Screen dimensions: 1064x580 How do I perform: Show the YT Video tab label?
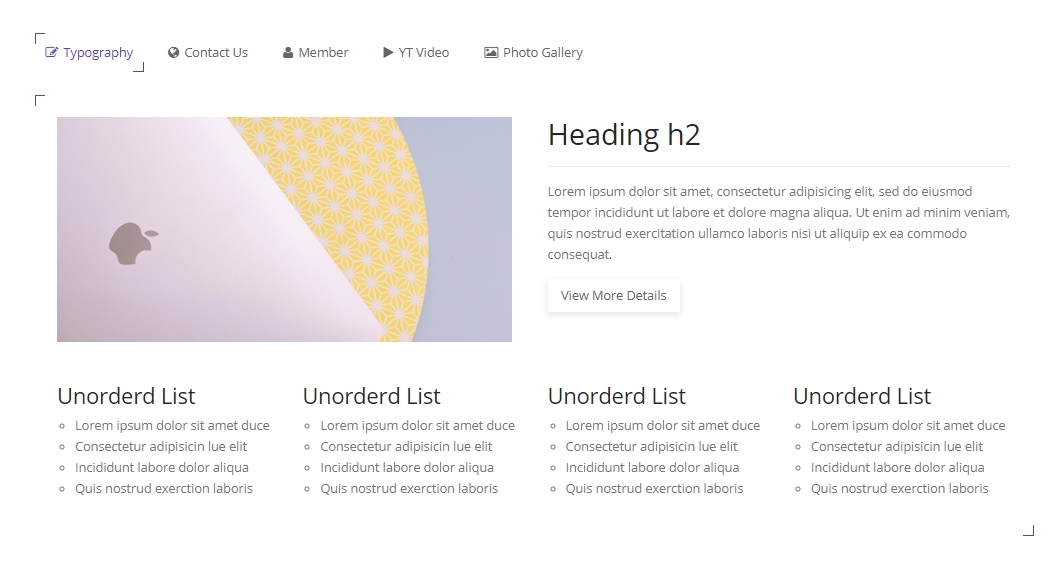(x=424, y=53)
